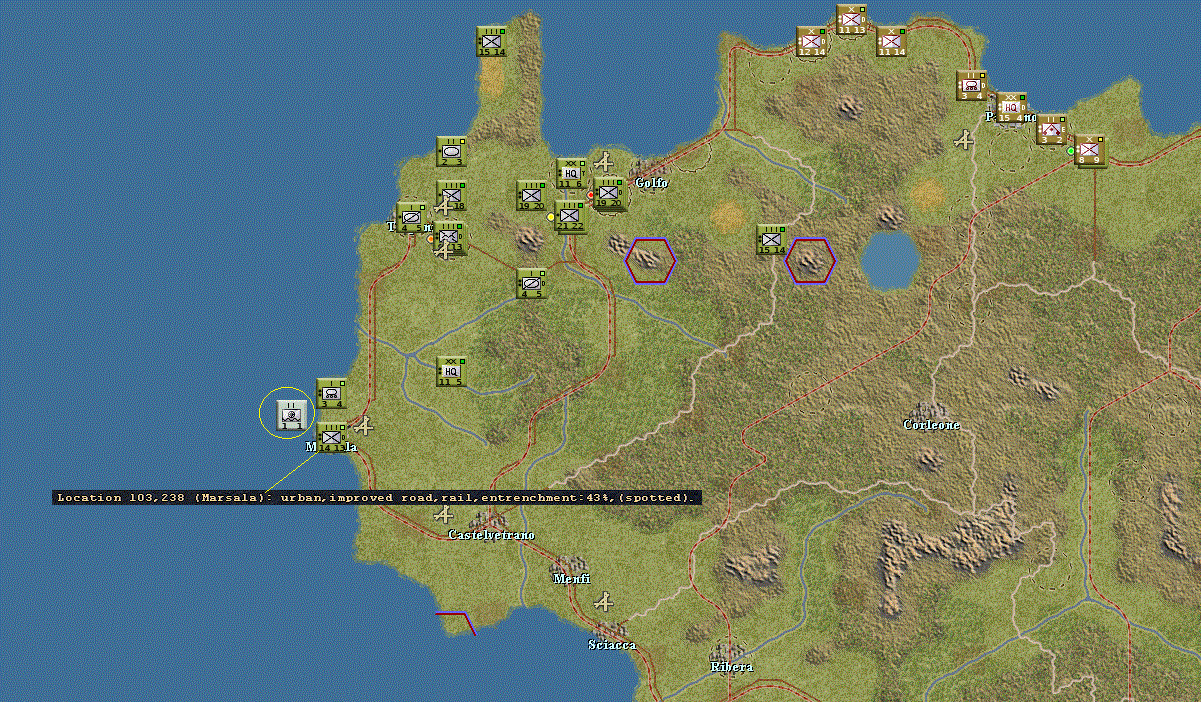Select the green 2-3 armor unit
The width and height of the screenshot is (1201, 702).
point(451,151)
